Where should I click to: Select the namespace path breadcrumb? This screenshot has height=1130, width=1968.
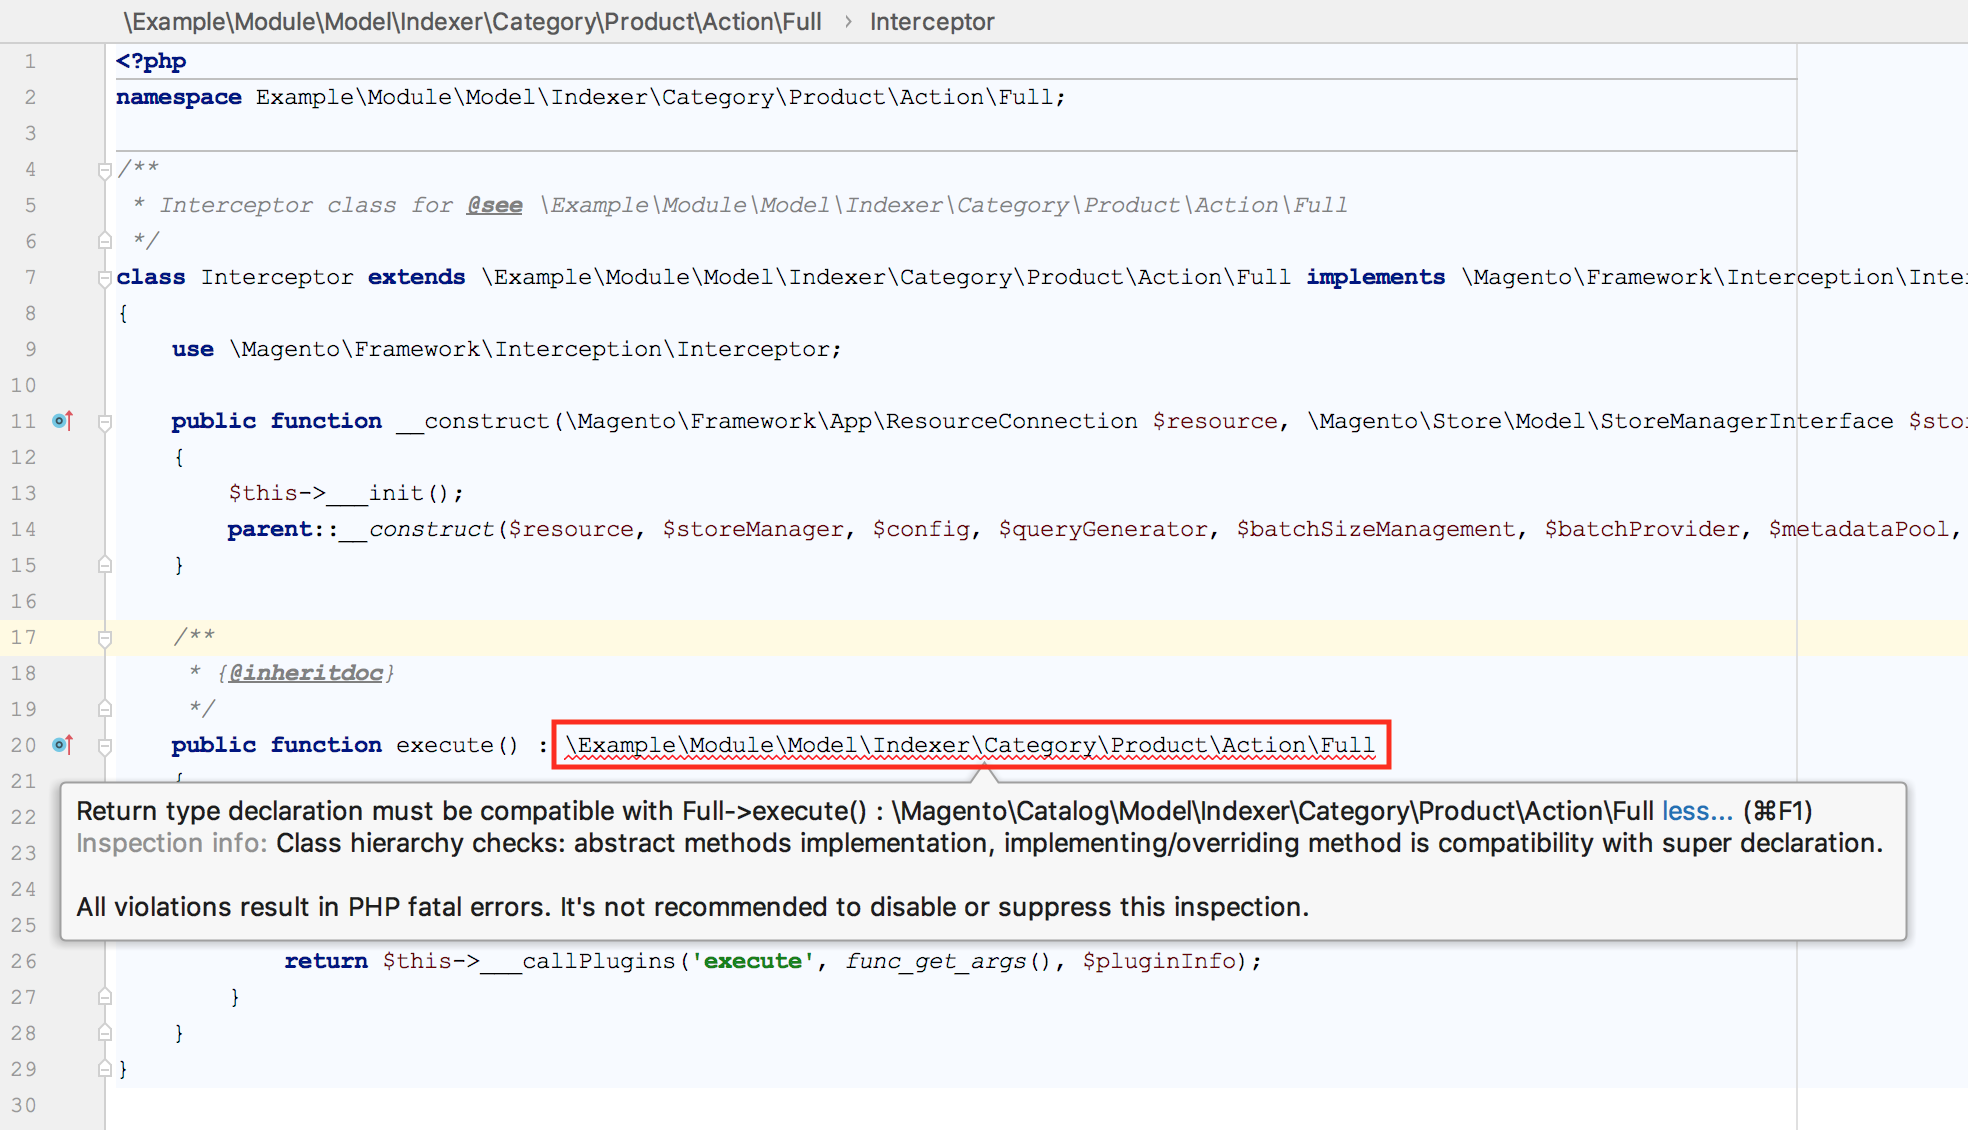point(472,22)
